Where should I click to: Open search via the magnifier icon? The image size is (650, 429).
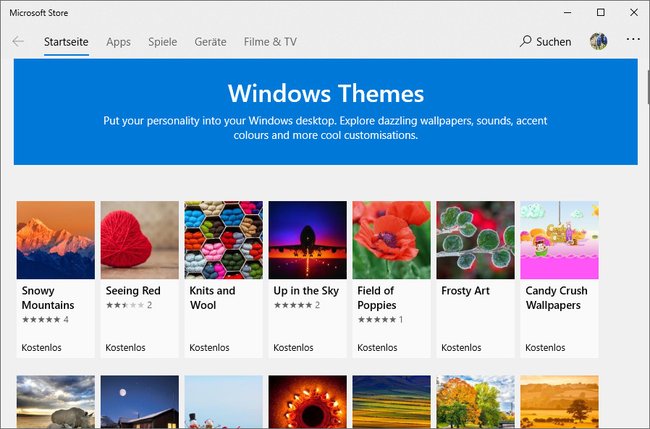(x=526, y=41)
